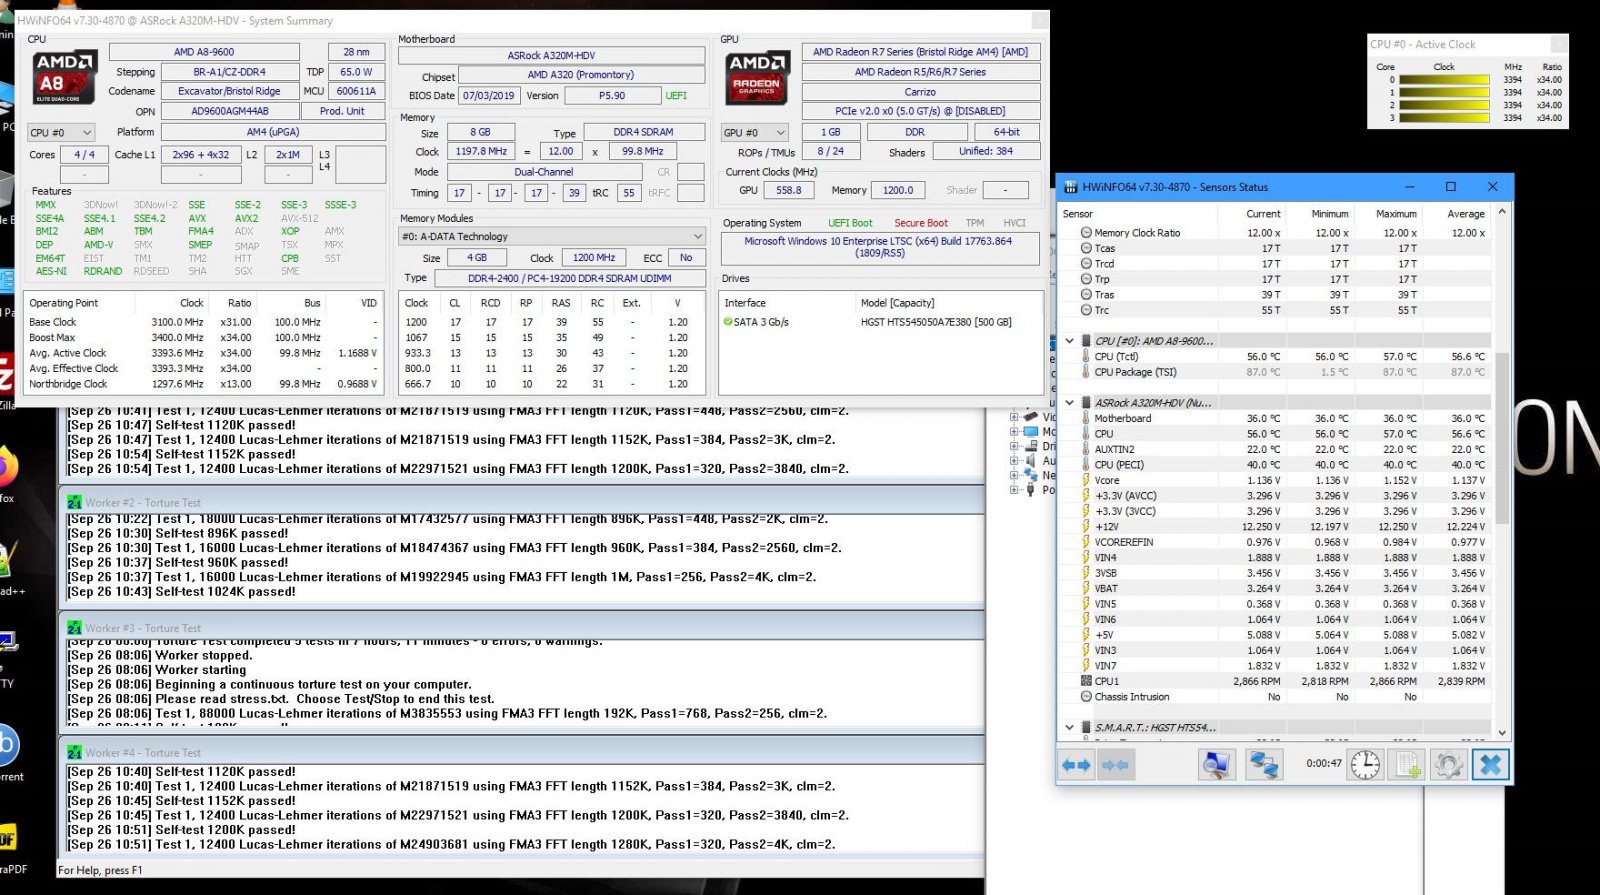Collapse the CPU [#0]: AMD A8-9600 sensor group
Screen dimensions: 1600x895
(x=1069, y=341)
